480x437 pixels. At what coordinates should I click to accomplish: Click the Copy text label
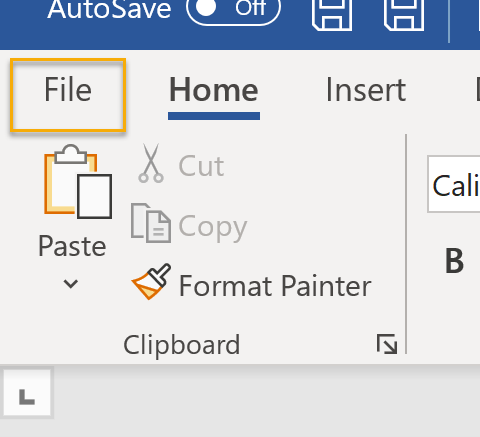pyautogui.click(x=213, y=227)
